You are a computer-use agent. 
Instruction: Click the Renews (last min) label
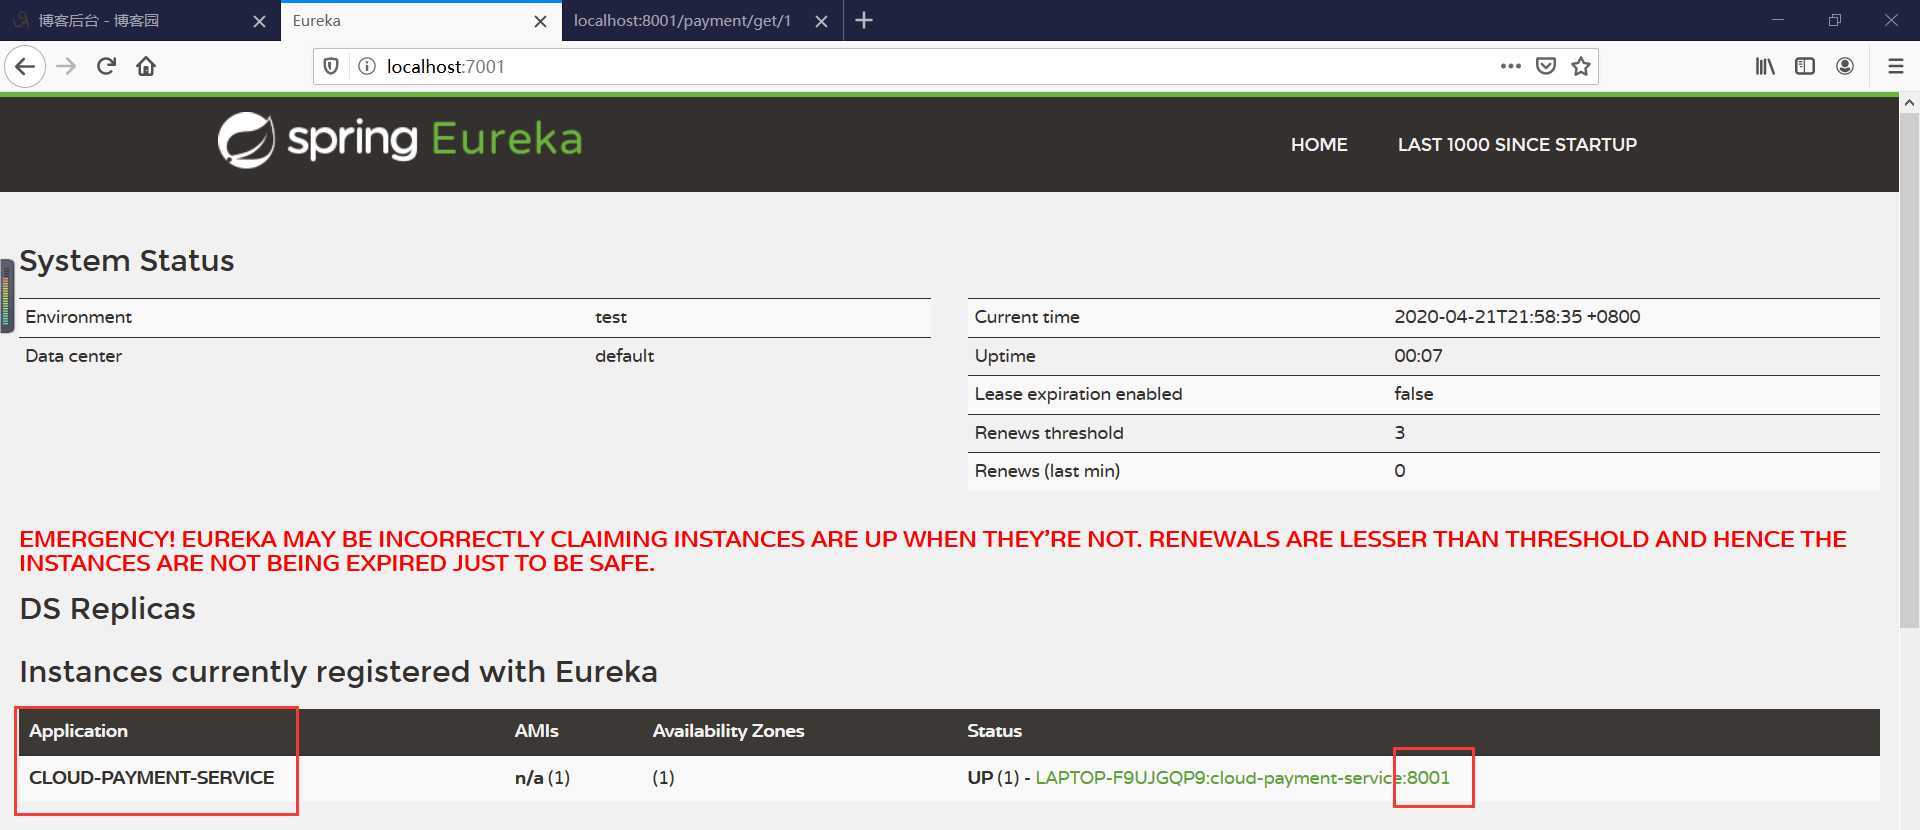coord(1047,471)
